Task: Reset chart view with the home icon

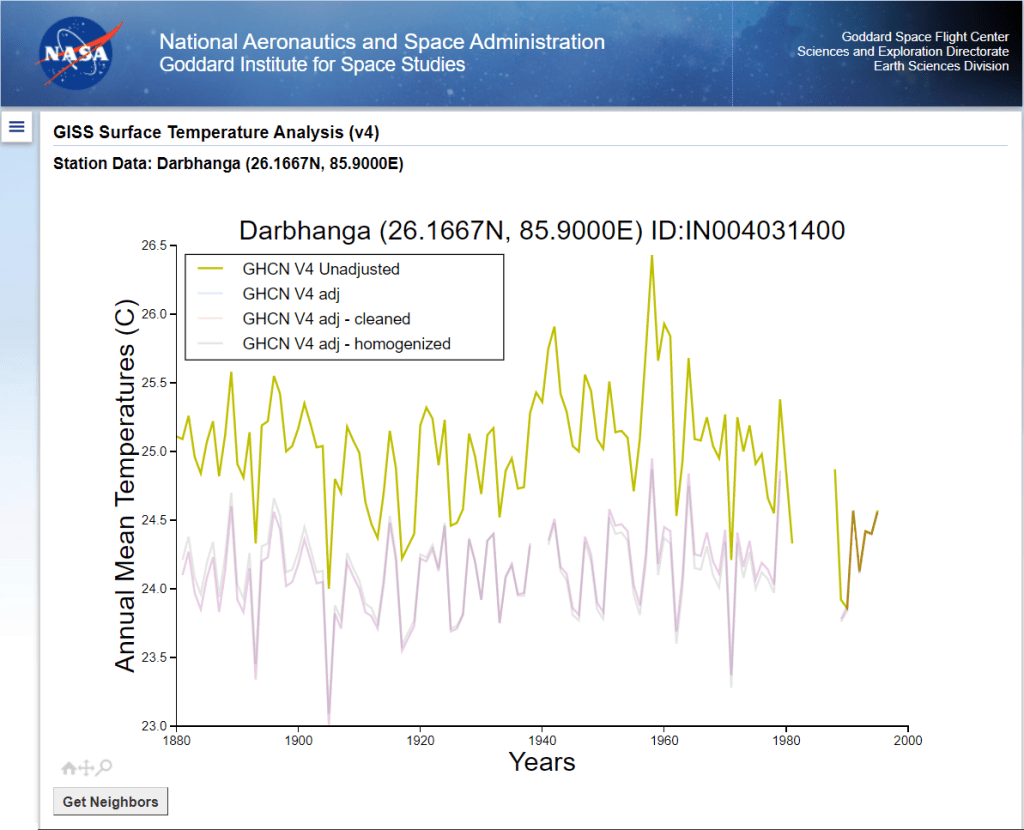Action: click(68, 768)
